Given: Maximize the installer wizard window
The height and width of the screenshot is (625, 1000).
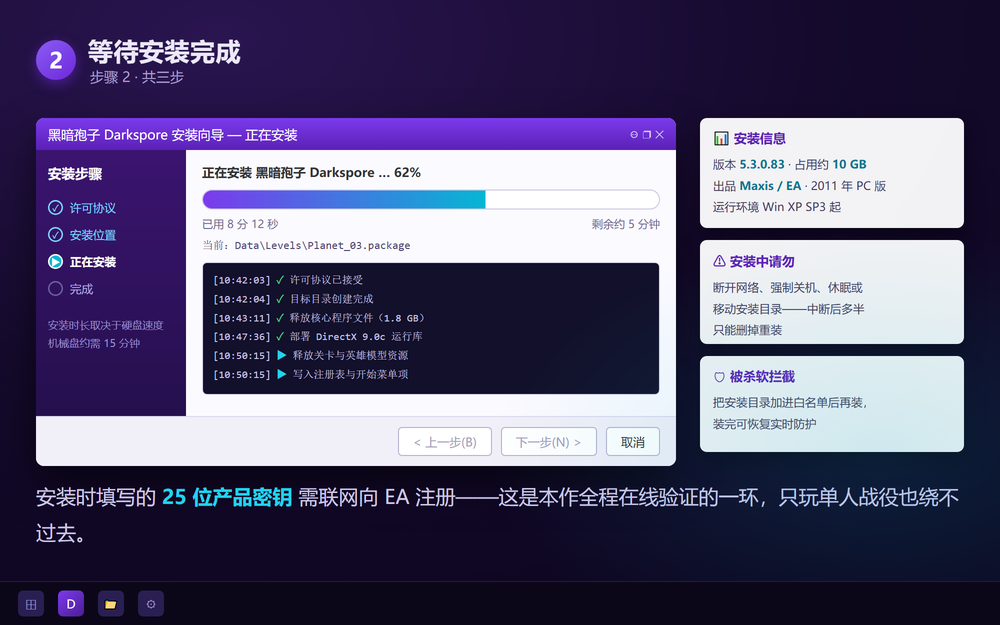Looking at the screenshot, I should 647,135.
